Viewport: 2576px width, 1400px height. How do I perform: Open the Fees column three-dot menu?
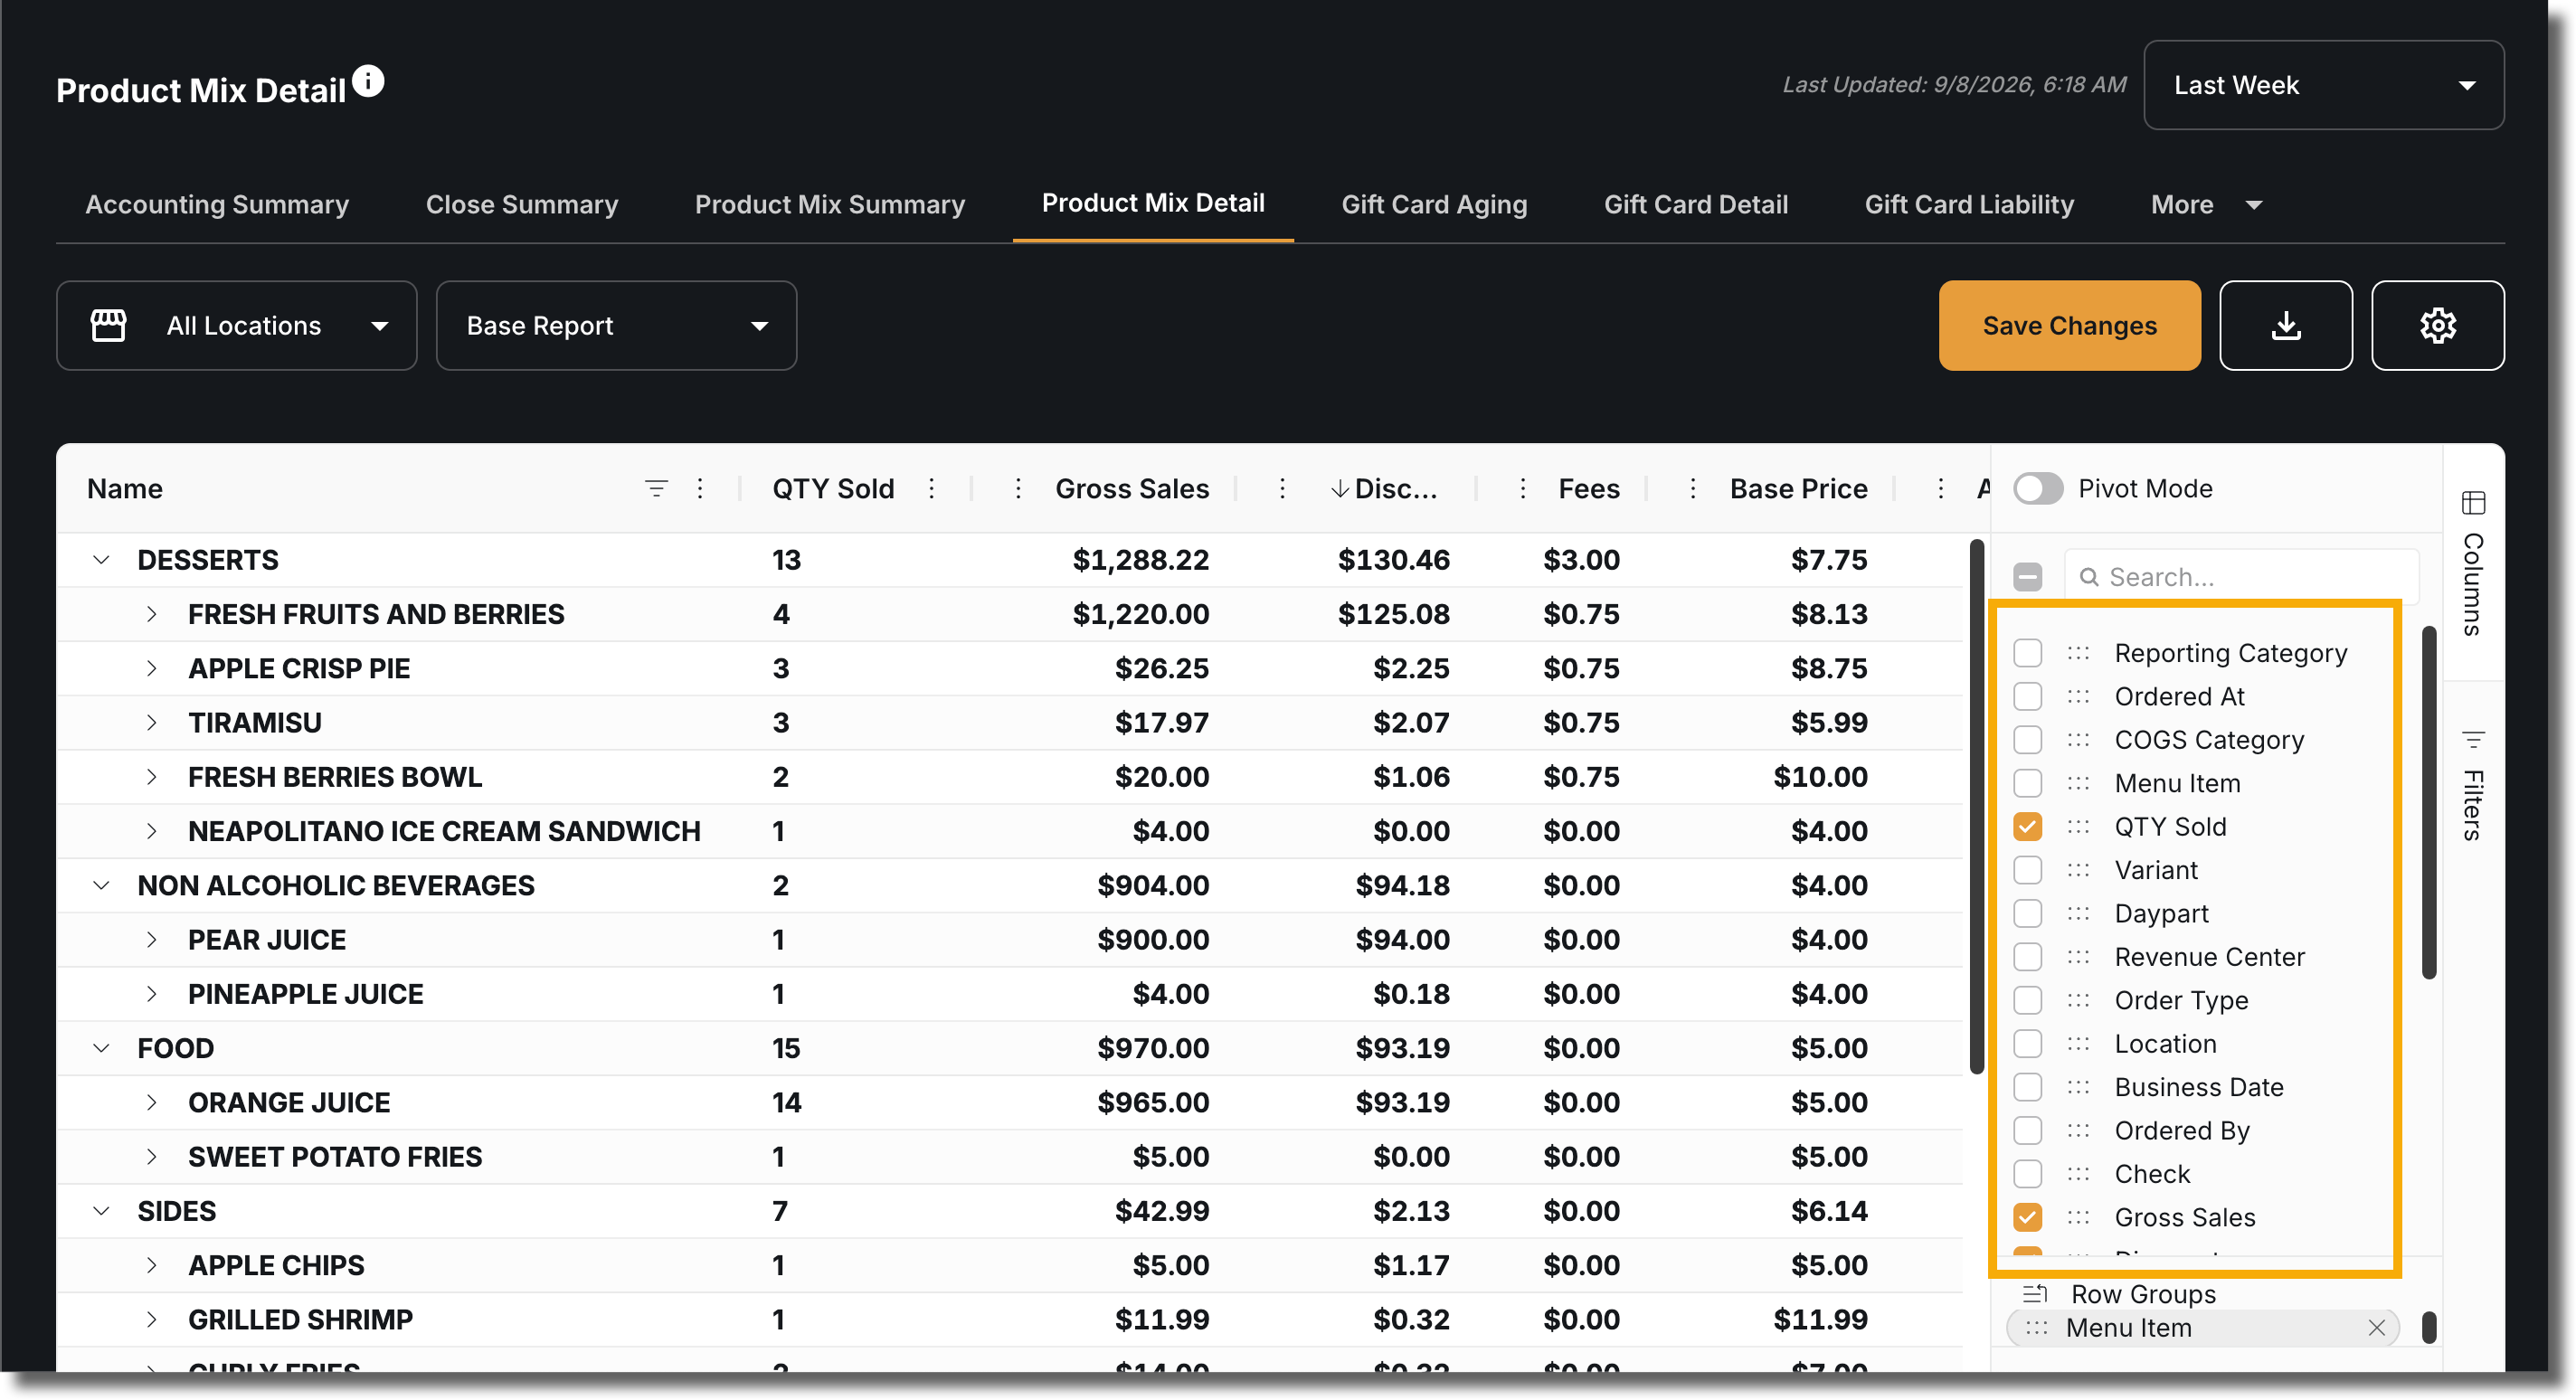(1522, 488)
